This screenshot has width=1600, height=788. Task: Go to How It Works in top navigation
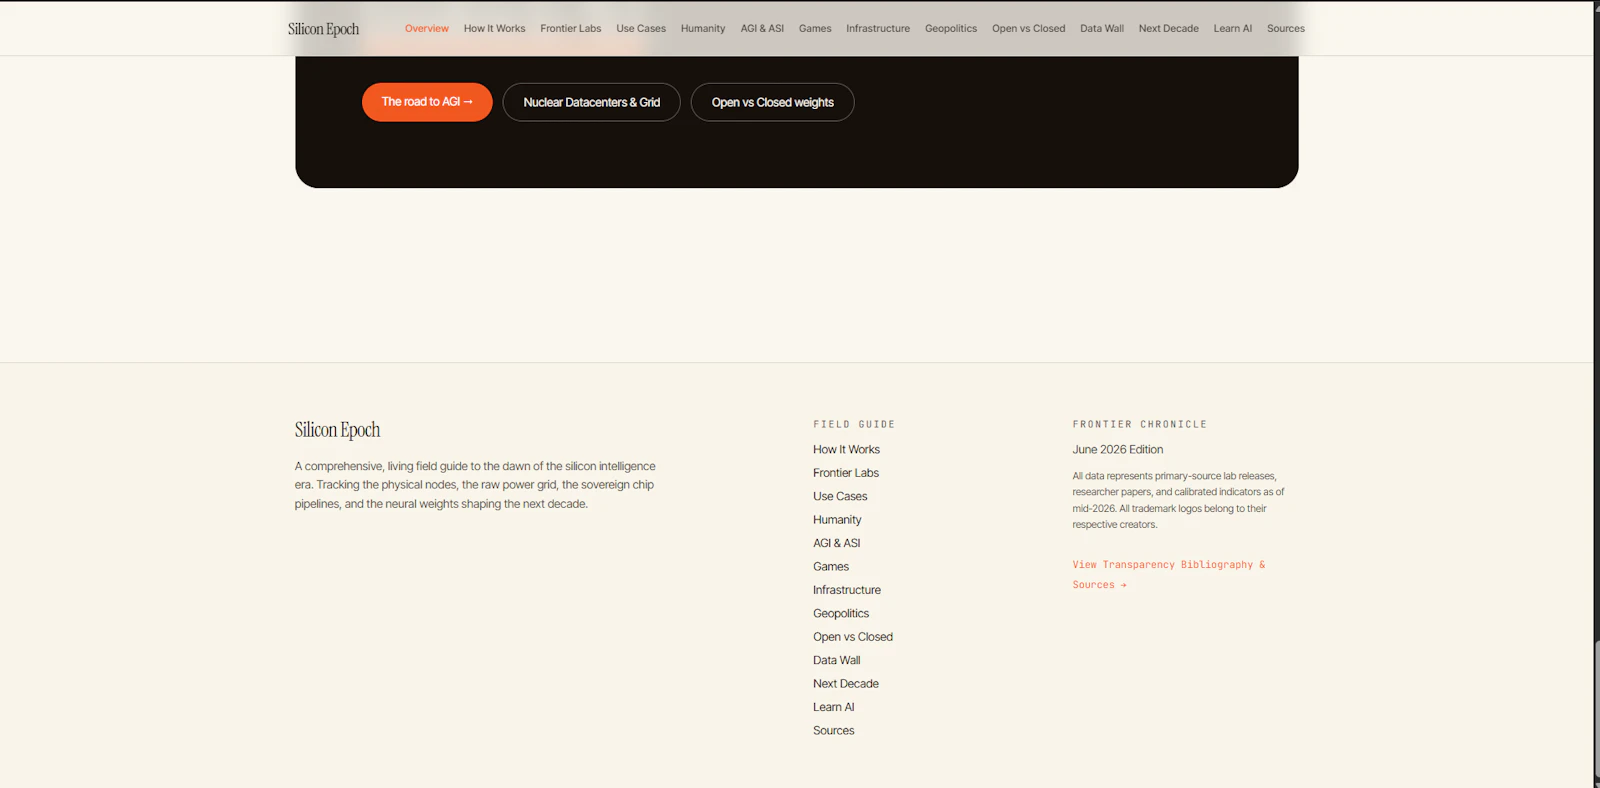[x=494, y=28]
